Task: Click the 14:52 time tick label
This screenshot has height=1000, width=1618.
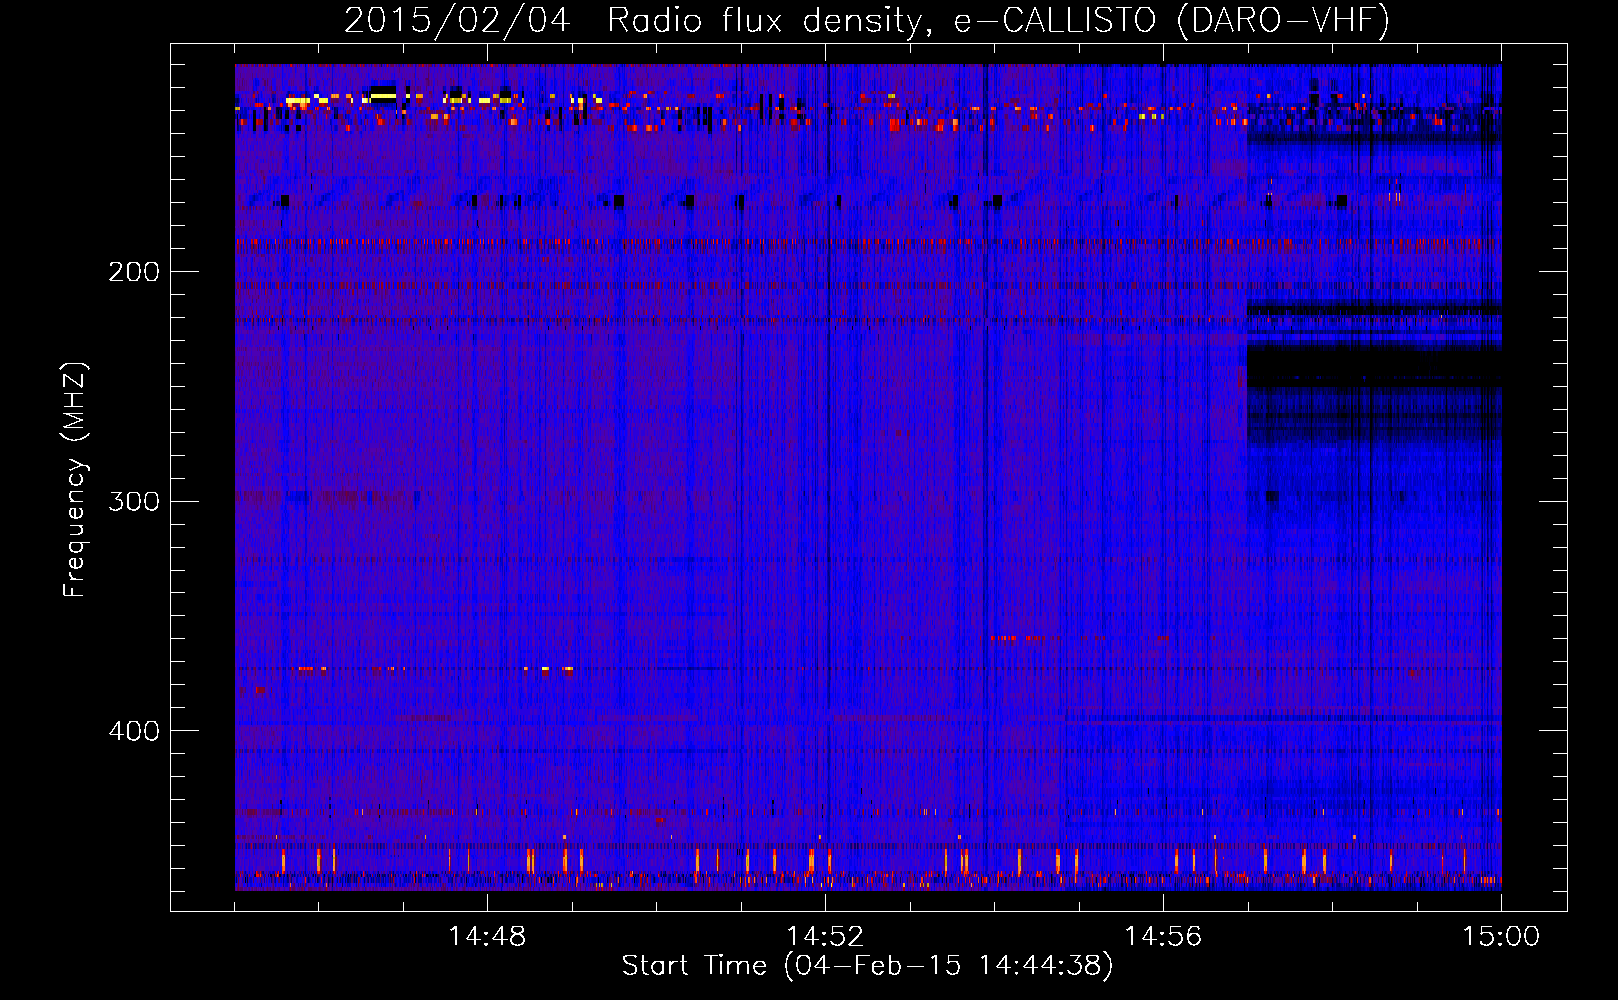Action: pos(825,937)
